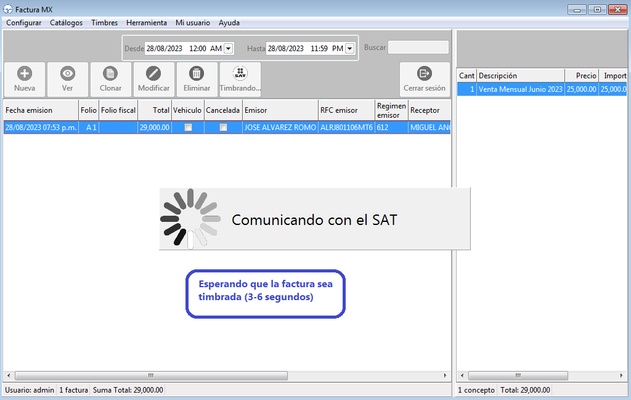Click the Vehiculo column header
Viewport: 631px width, 400px height.
tap(187, 110)
